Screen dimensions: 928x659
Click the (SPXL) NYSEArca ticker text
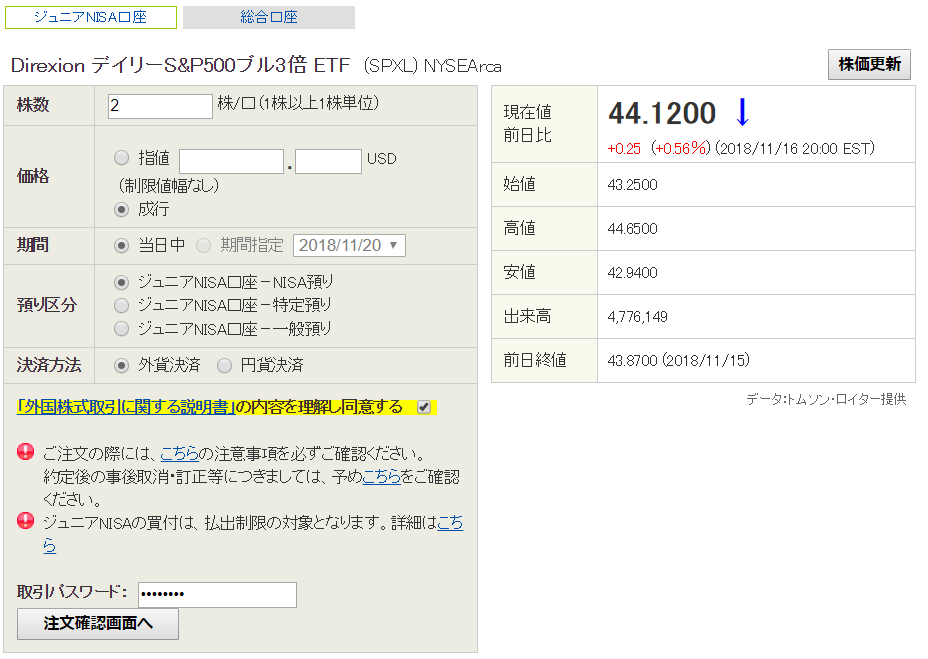coord(433,66)
